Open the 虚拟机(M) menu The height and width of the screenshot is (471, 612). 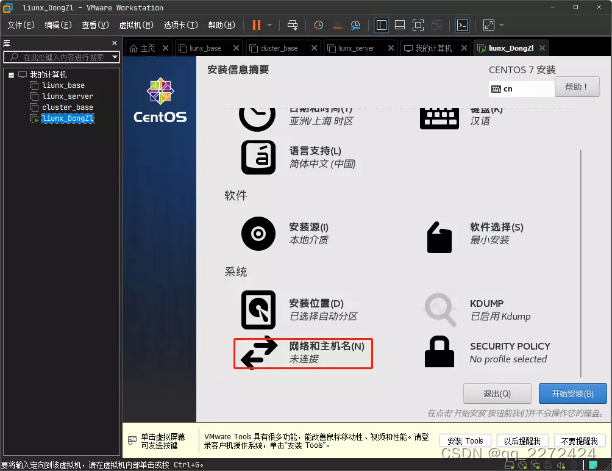[136, 25]
